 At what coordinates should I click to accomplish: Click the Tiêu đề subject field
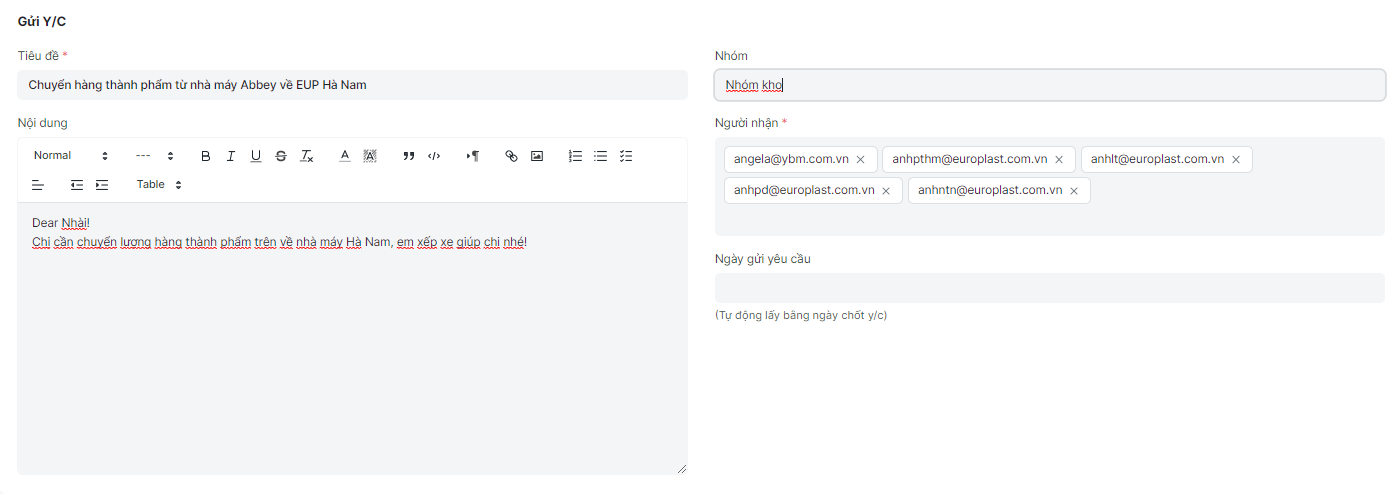tap(352, 85)
